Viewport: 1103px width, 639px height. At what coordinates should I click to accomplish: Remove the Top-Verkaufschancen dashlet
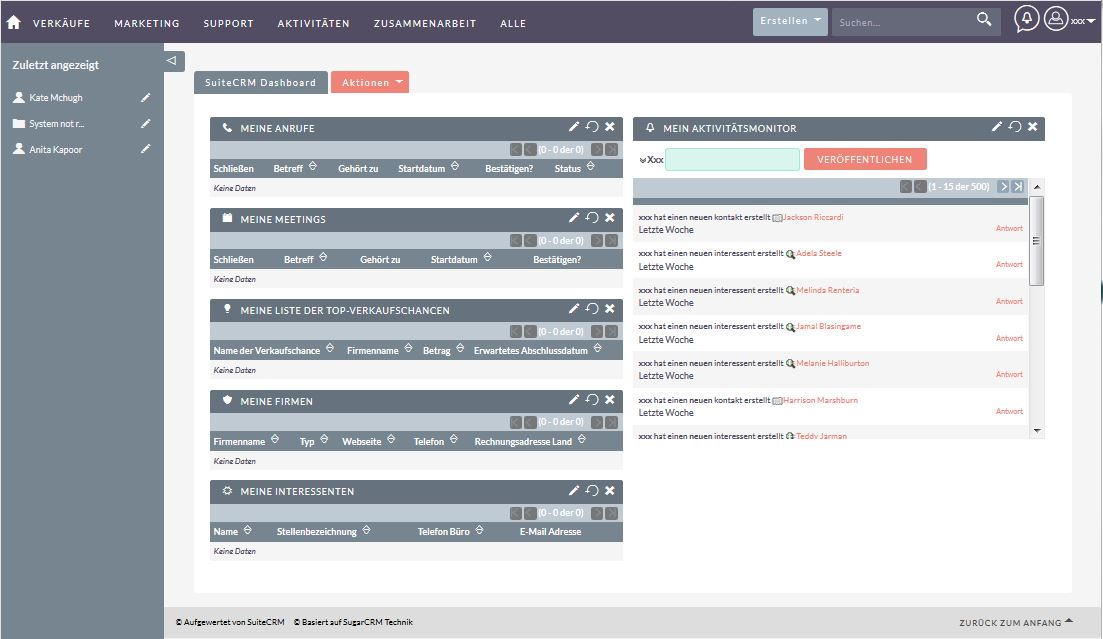[610, 308]
